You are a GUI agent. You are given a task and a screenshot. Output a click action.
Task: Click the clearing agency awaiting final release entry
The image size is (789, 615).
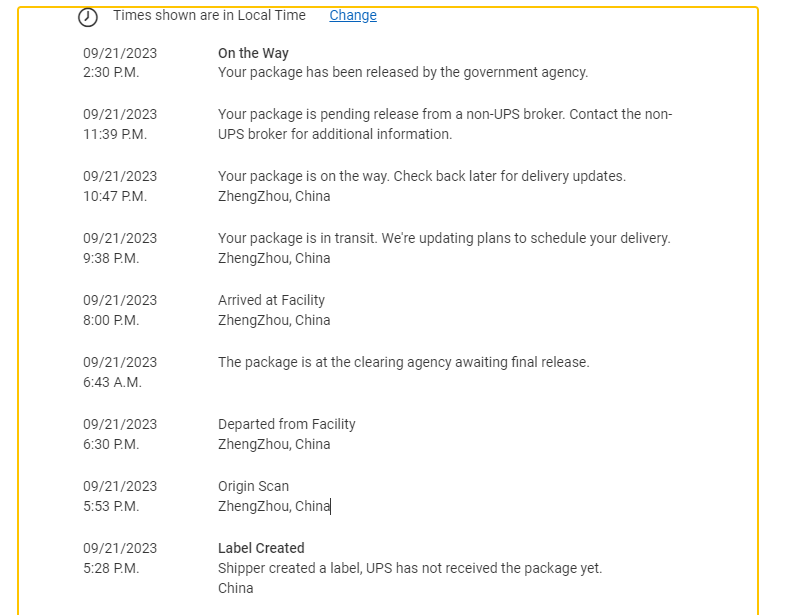tap(404, 362)
